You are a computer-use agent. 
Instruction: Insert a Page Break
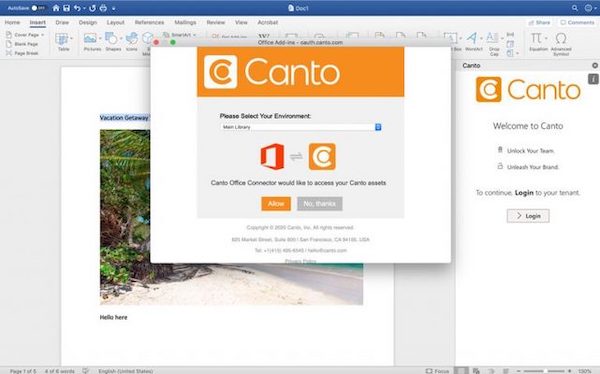(22, 53)
